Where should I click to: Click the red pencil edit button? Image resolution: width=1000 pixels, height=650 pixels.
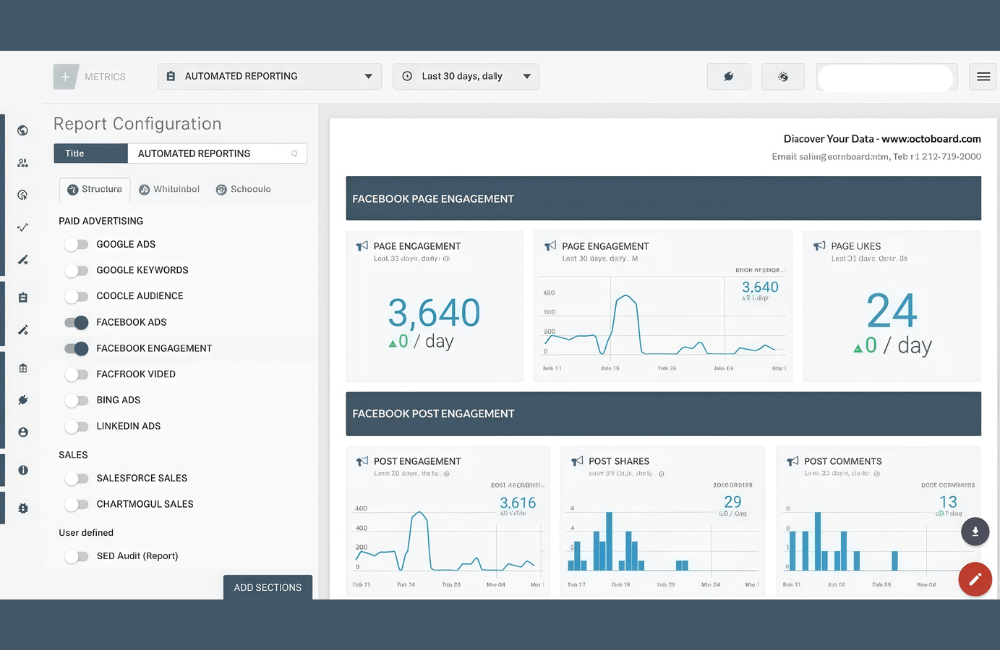pyautogui.click(x=974, y=580)
